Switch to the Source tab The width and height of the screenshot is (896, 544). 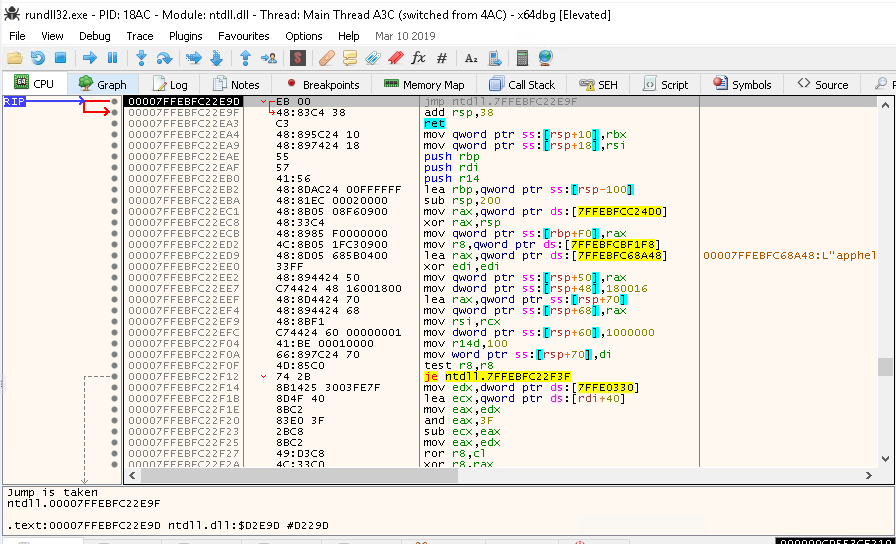[x=822, y=85]
